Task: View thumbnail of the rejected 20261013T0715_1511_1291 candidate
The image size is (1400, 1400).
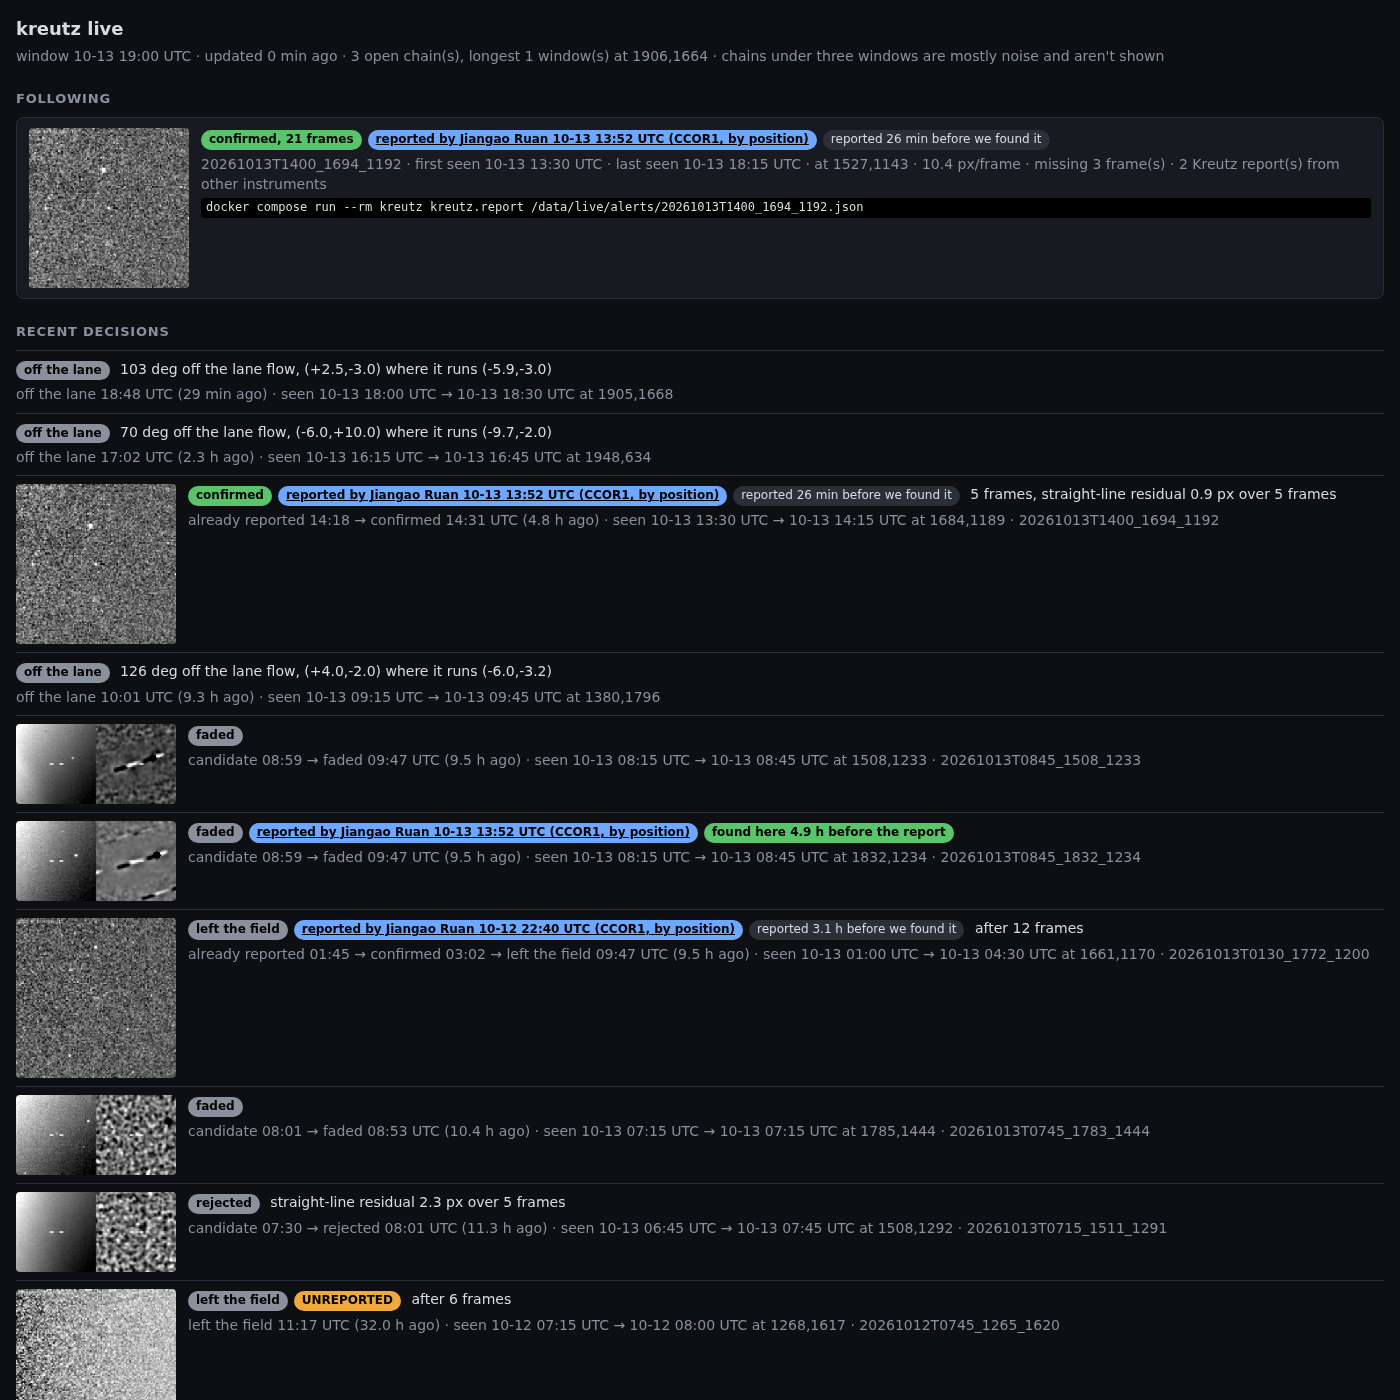Action: click(x=96, y=1232)
